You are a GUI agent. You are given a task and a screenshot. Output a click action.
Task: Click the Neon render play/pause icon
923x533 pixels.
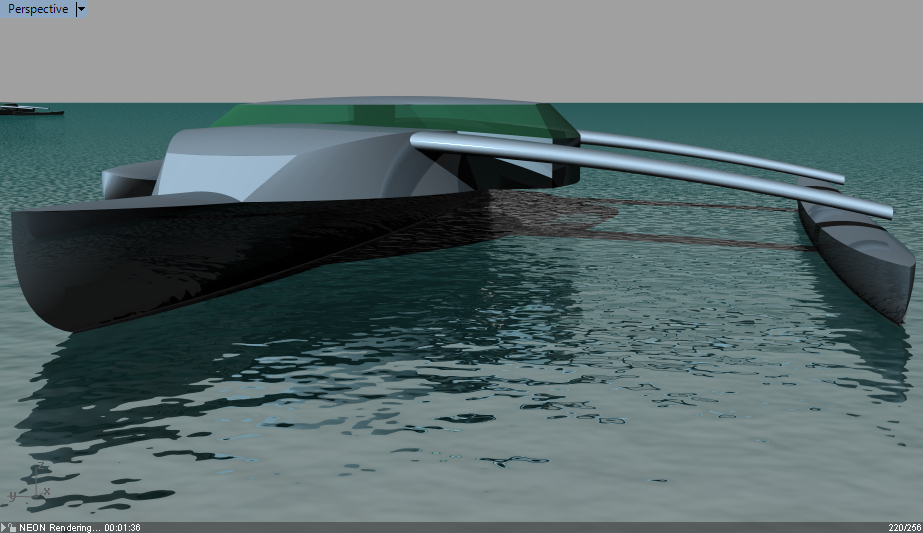pyautogui.click(x=4, y=528)
